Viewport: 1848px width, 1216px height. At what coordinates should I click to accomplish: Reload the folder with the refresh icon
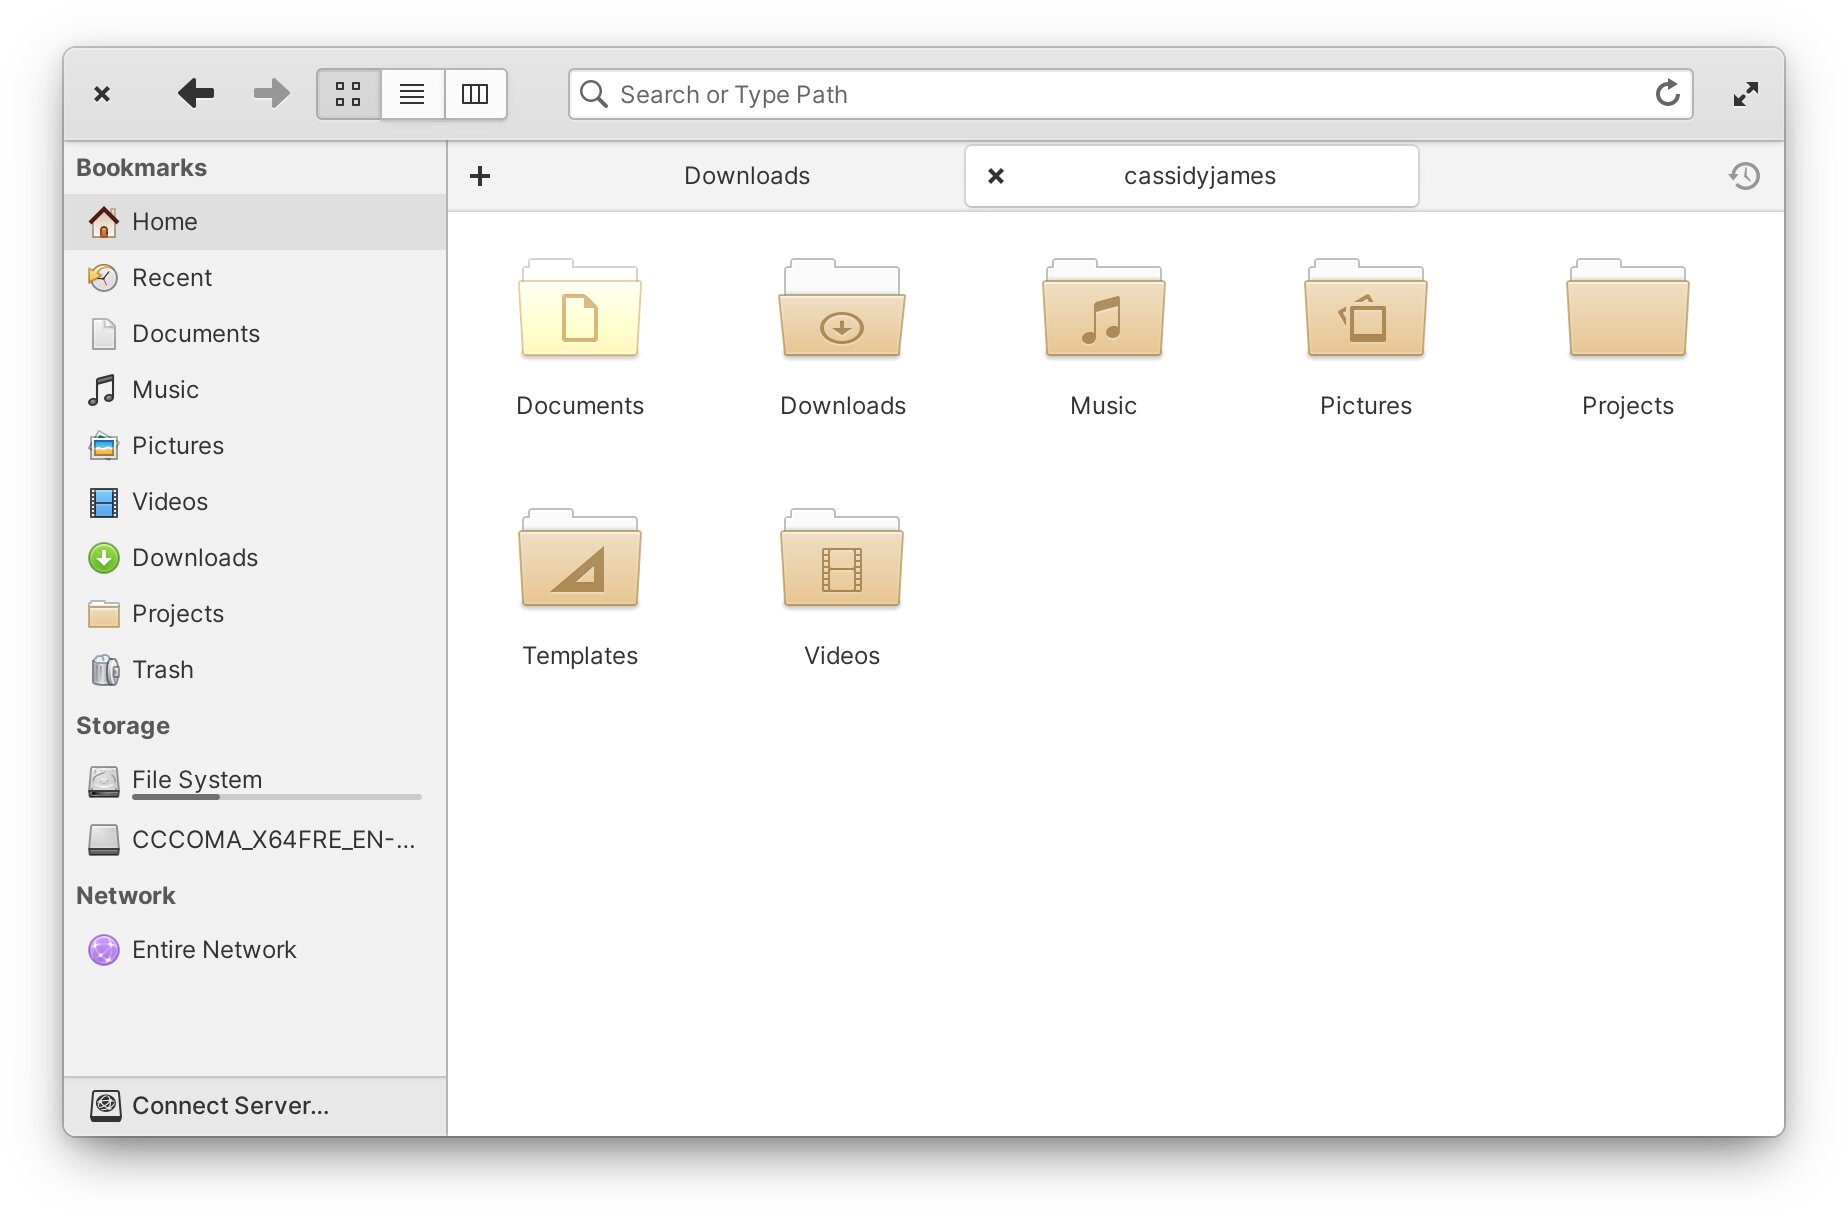click(x=1667, y=94)
